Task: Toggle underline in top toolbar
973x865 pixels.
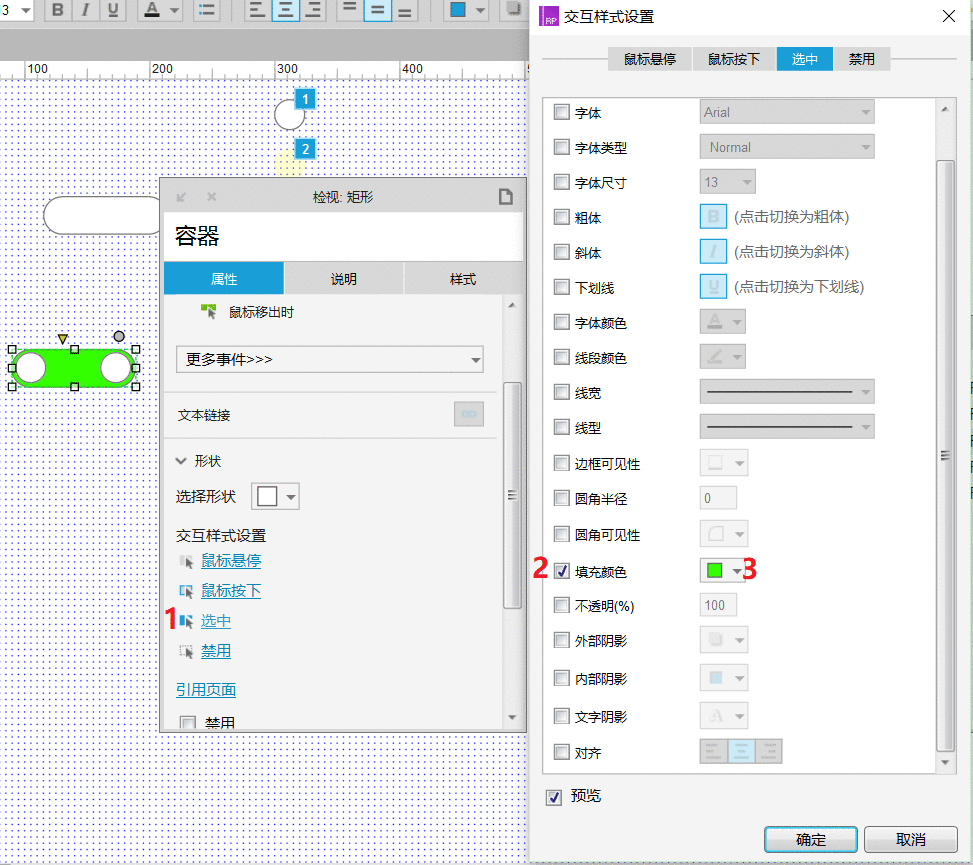Action: pyautogui.click(x=113, y=10)
